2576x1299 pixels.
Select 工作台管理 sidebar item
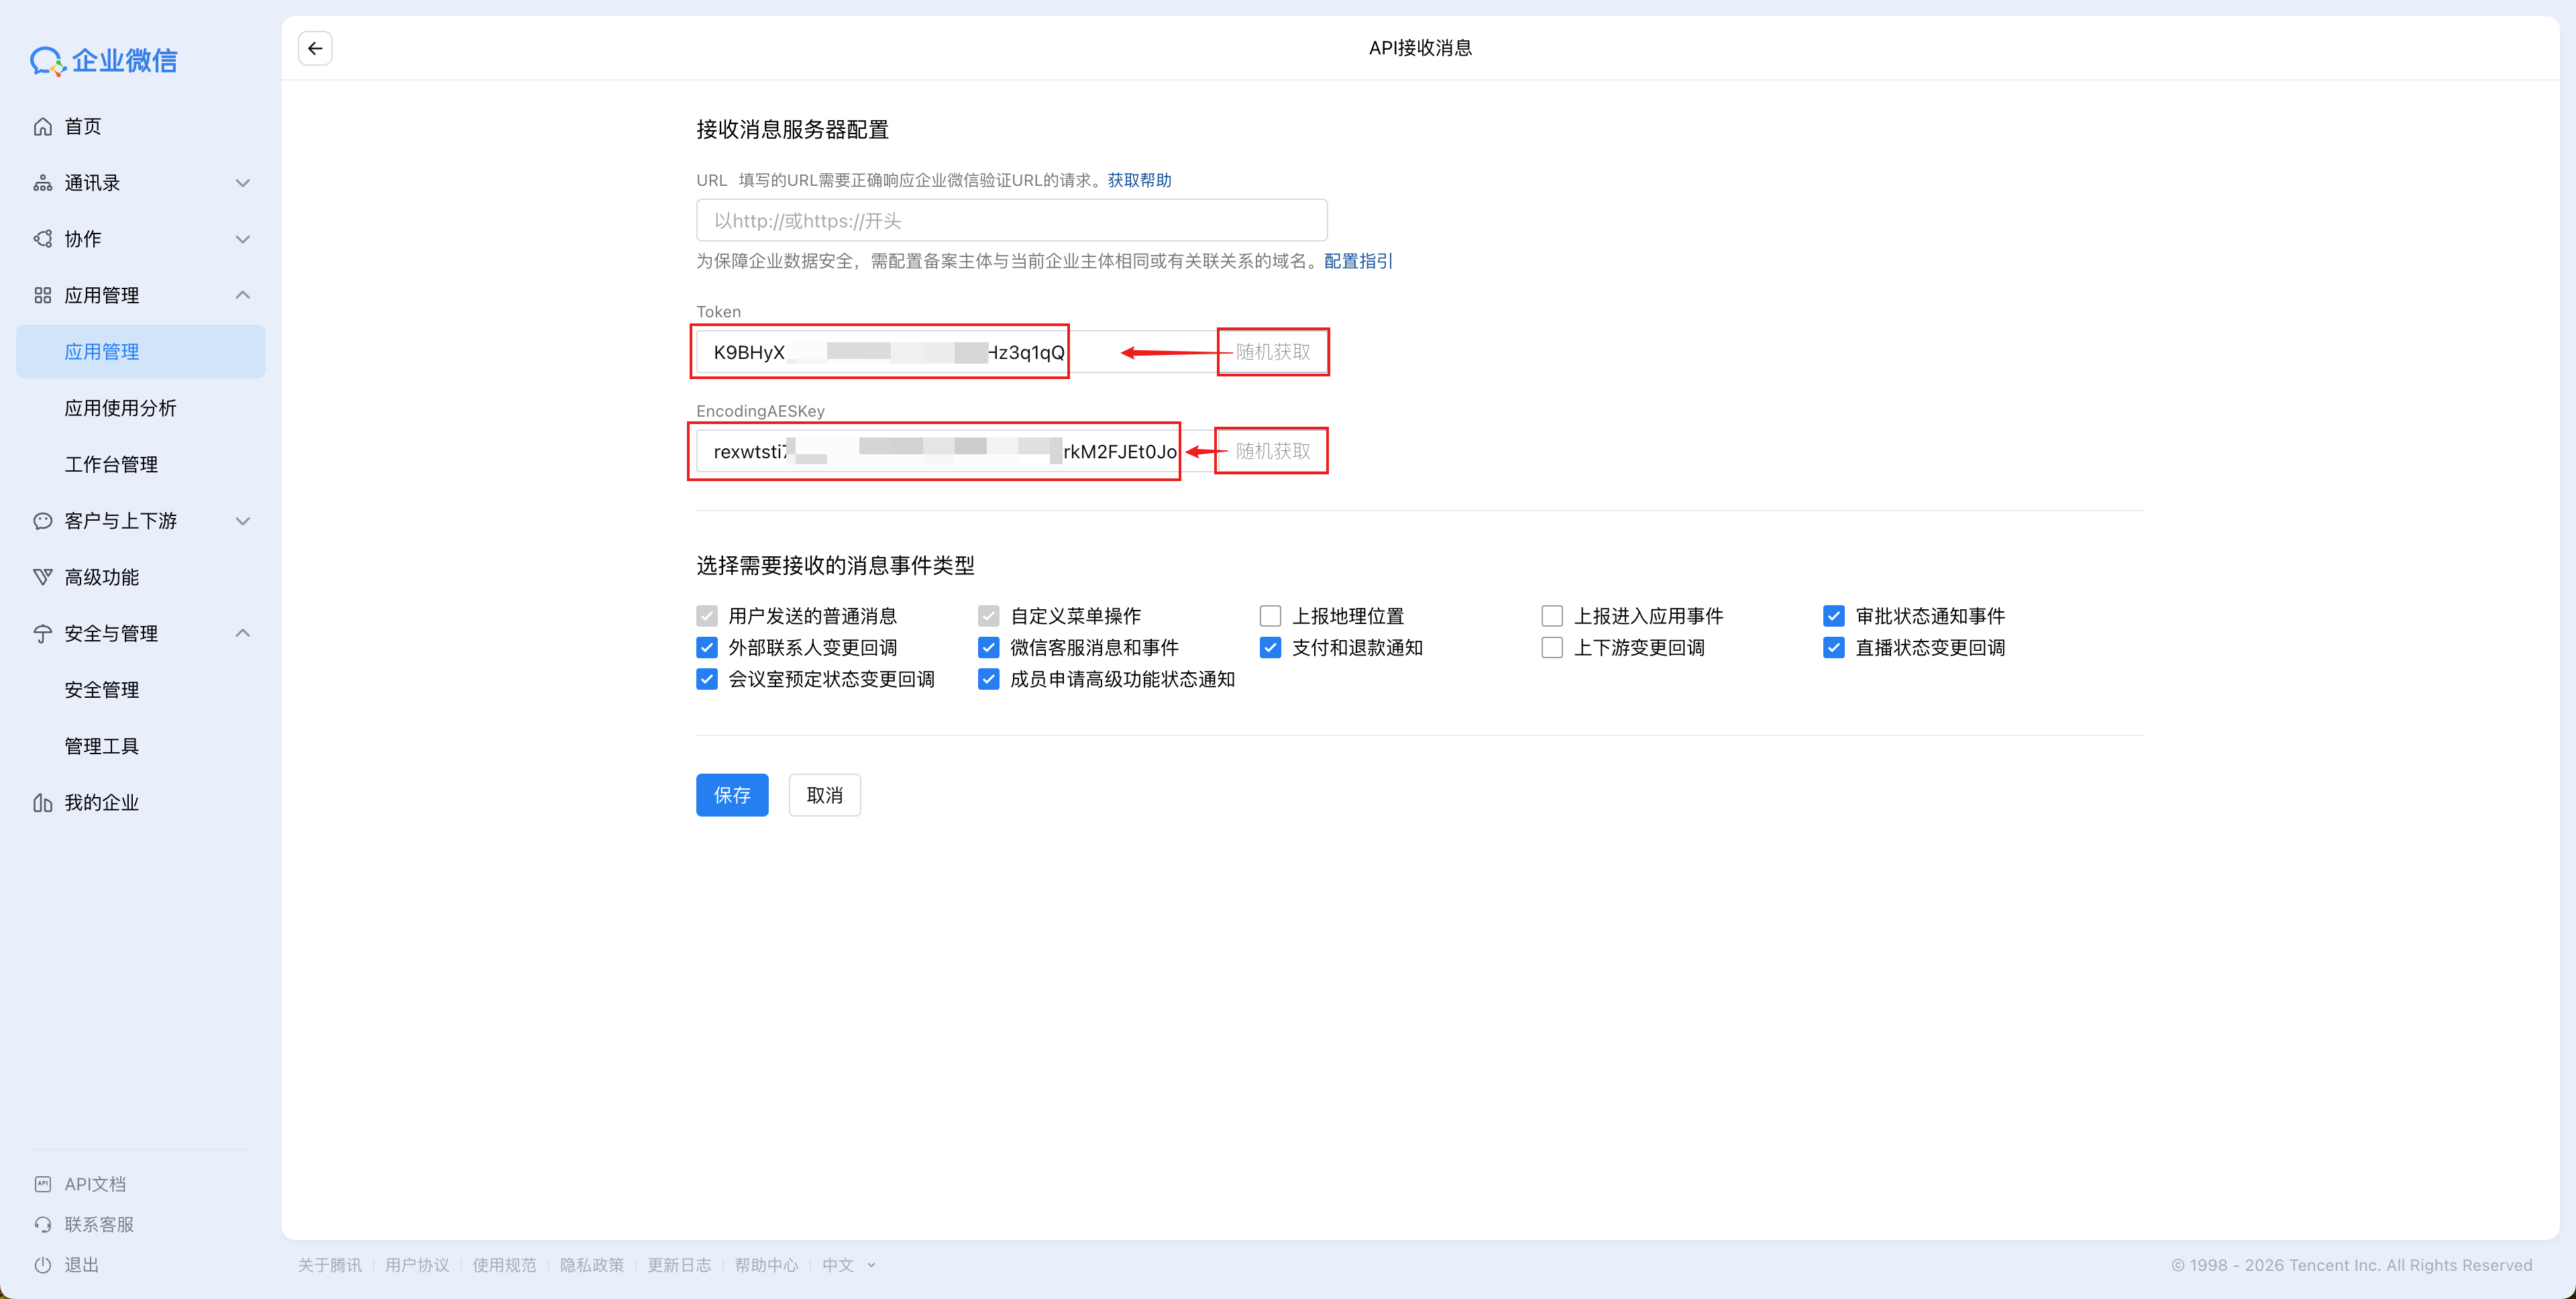111,464
